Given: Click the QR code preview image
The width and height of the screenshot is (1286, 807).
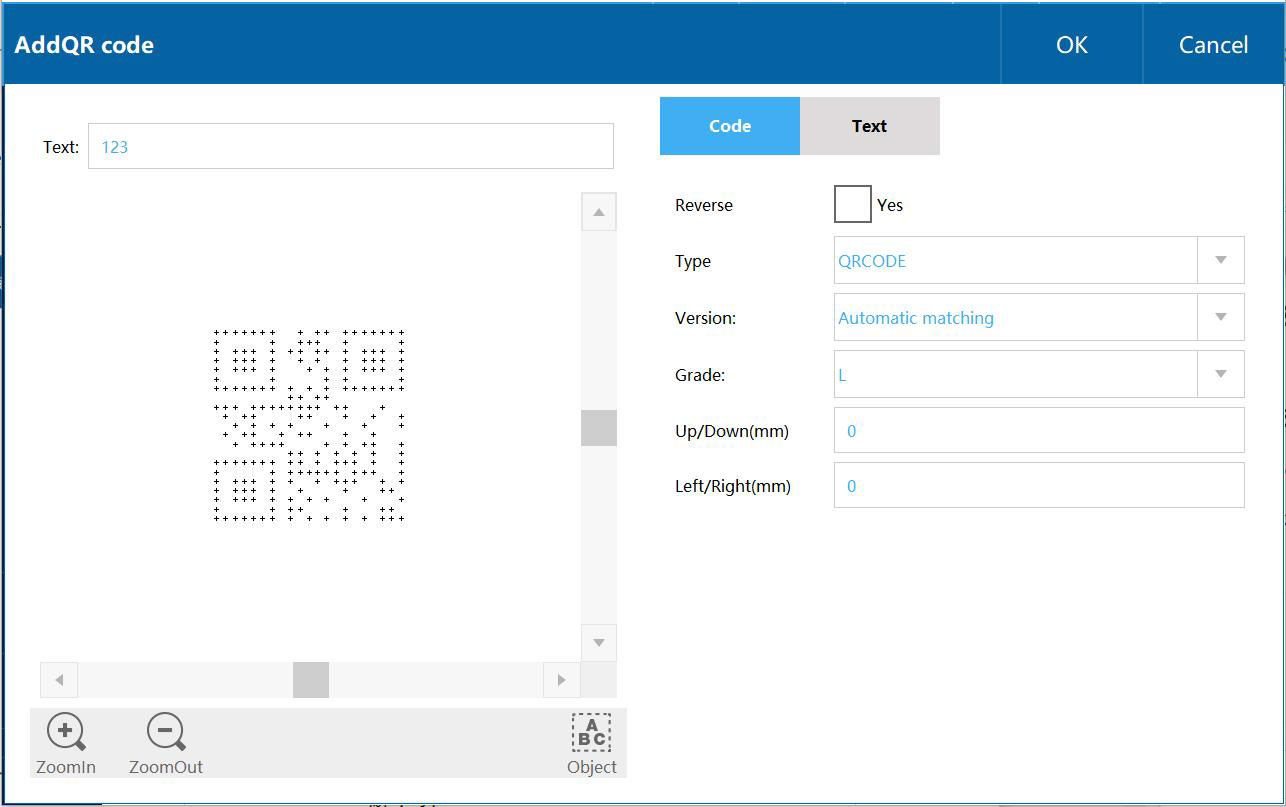Looking at the screenshot, I should coord(309,425).
